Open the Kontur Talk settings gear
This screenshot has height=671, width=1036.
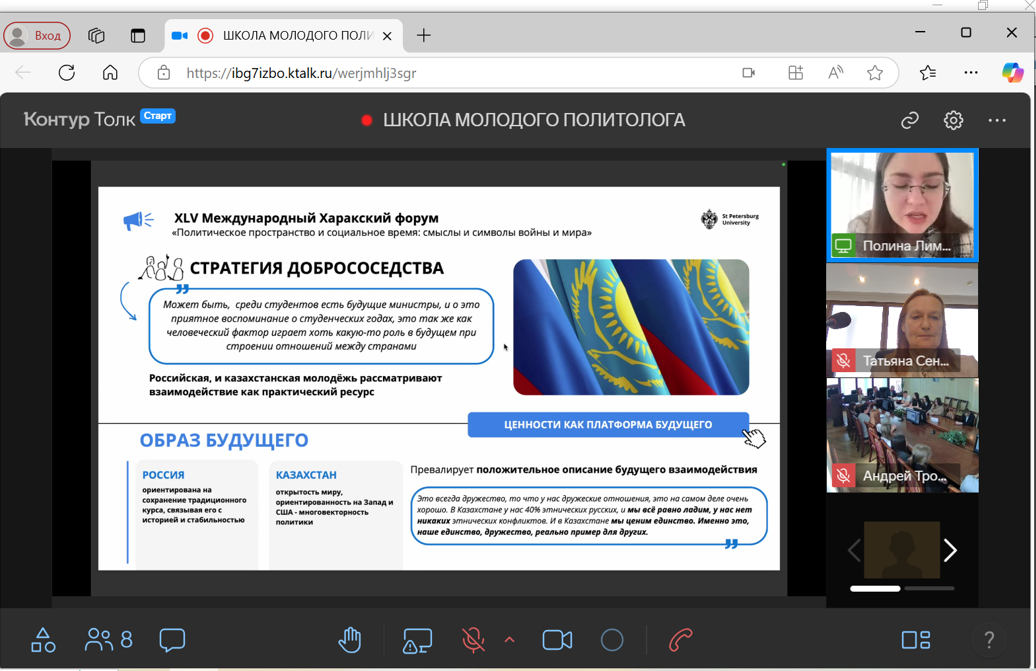pyautogui.click(x=953, y=121)
